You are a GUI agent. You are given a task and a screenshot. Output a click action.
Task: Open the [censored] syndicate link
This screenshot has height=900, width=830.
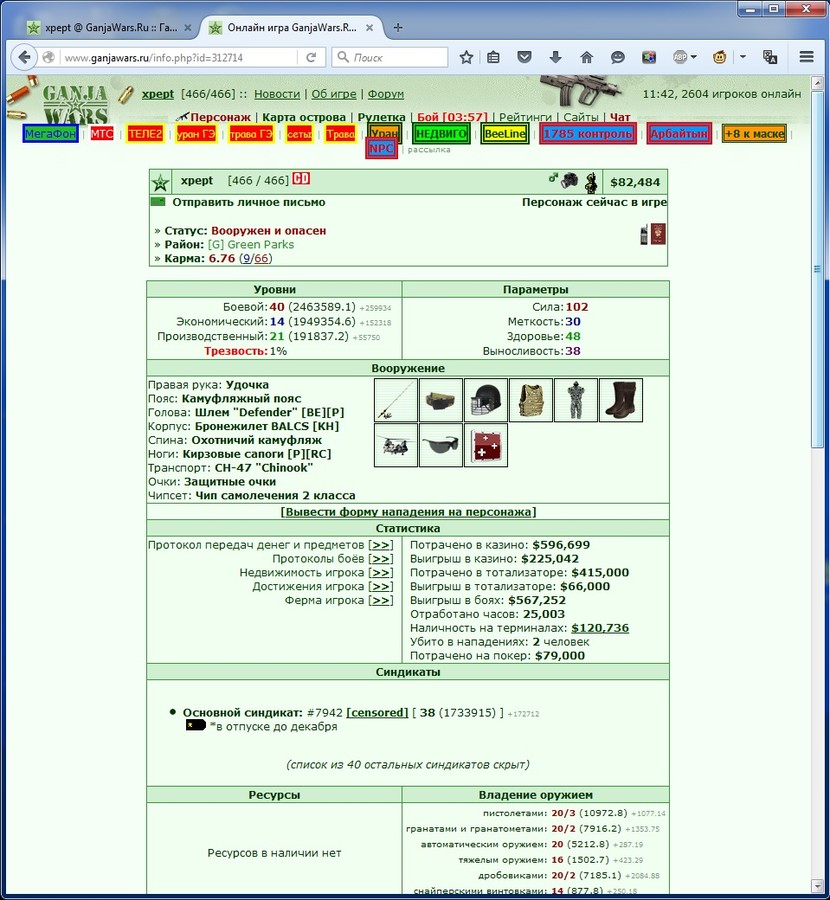377,712
